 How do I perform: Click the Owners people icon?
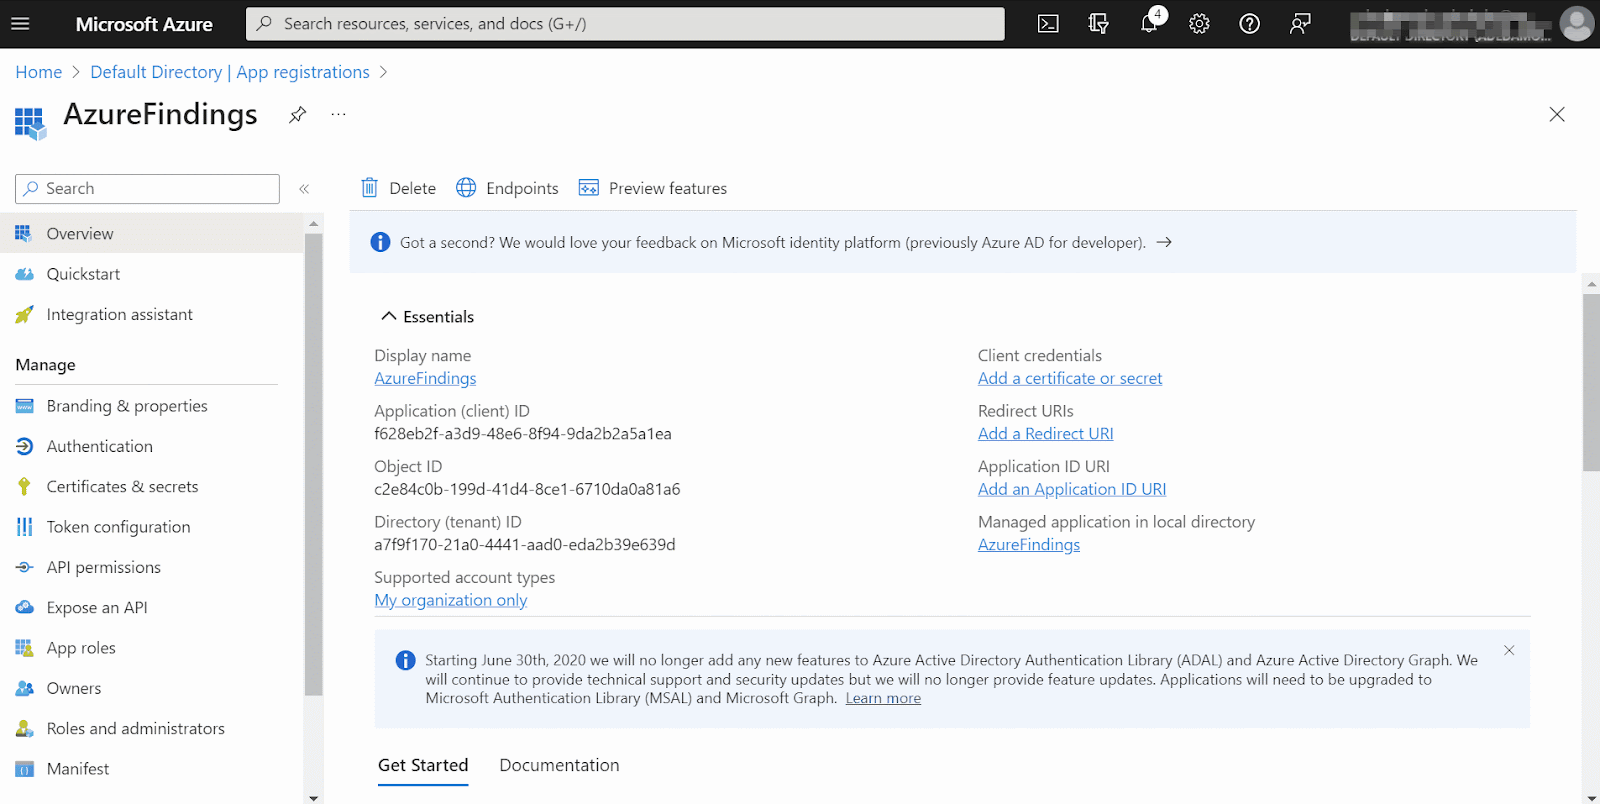(24, 688)
